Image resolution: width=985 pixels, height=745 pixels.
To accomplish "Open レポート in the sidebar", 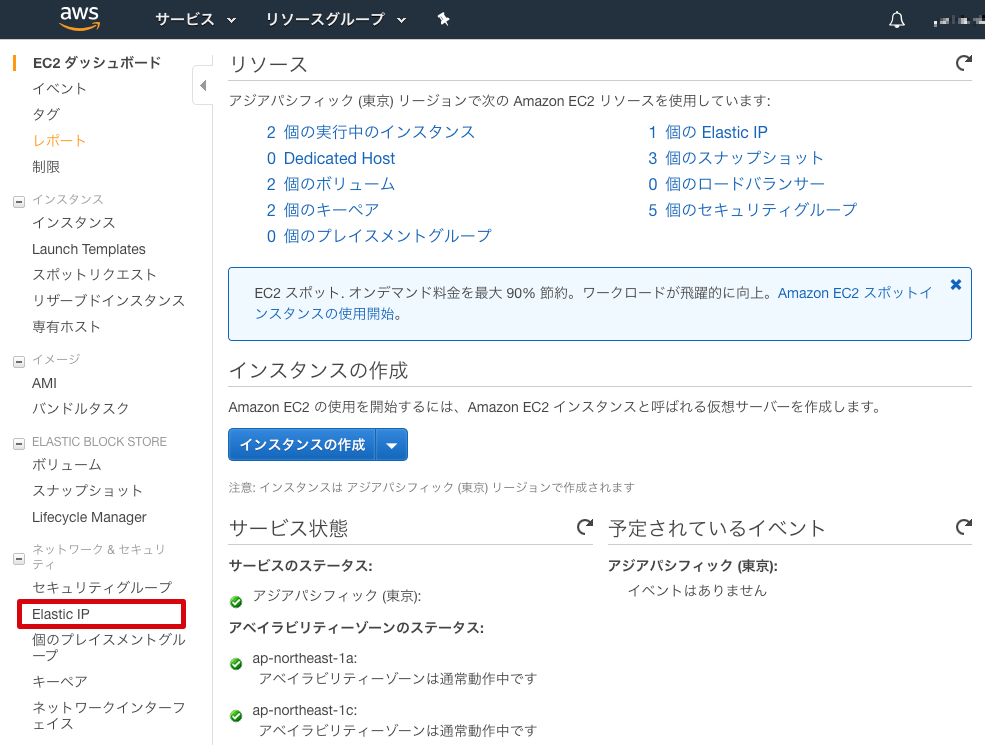I will [59, 141].
